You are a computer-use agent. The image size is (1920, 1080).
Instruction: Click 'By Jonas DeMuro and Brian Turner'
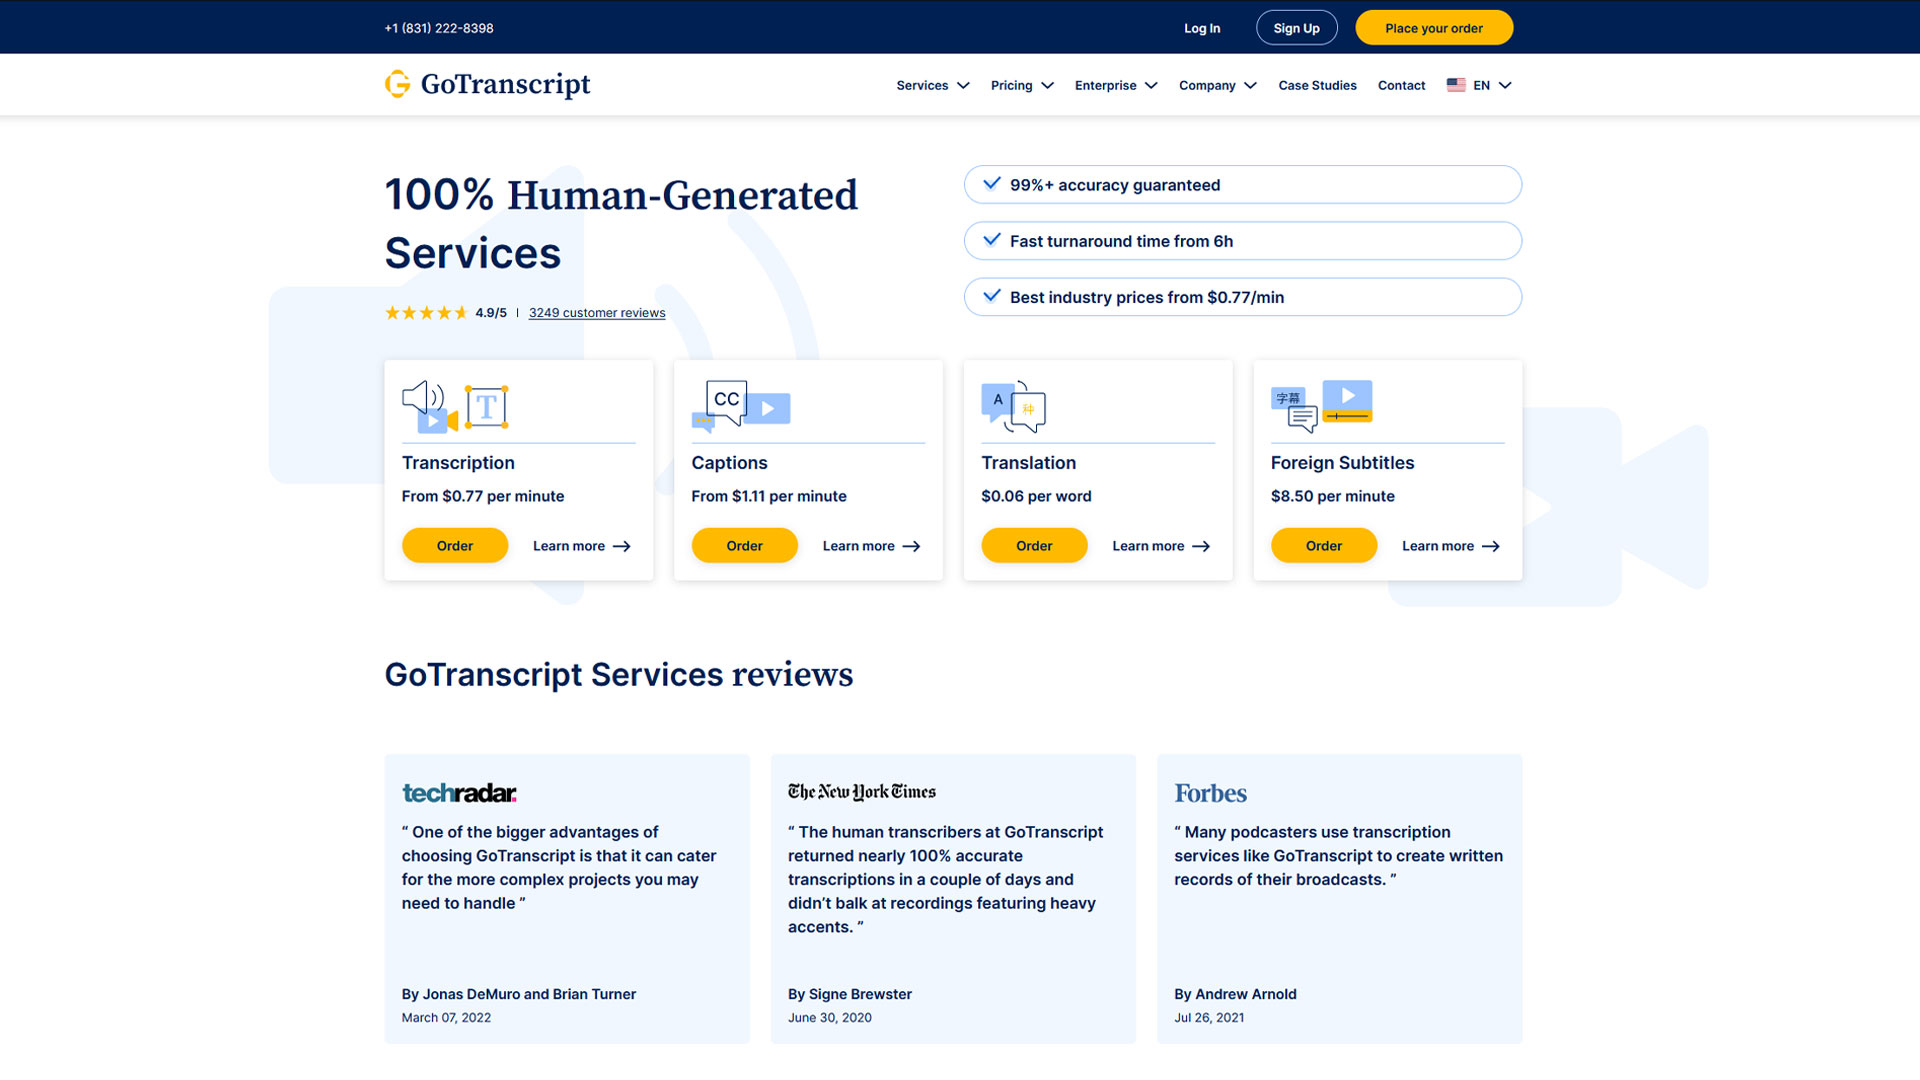tap(519, 994)
